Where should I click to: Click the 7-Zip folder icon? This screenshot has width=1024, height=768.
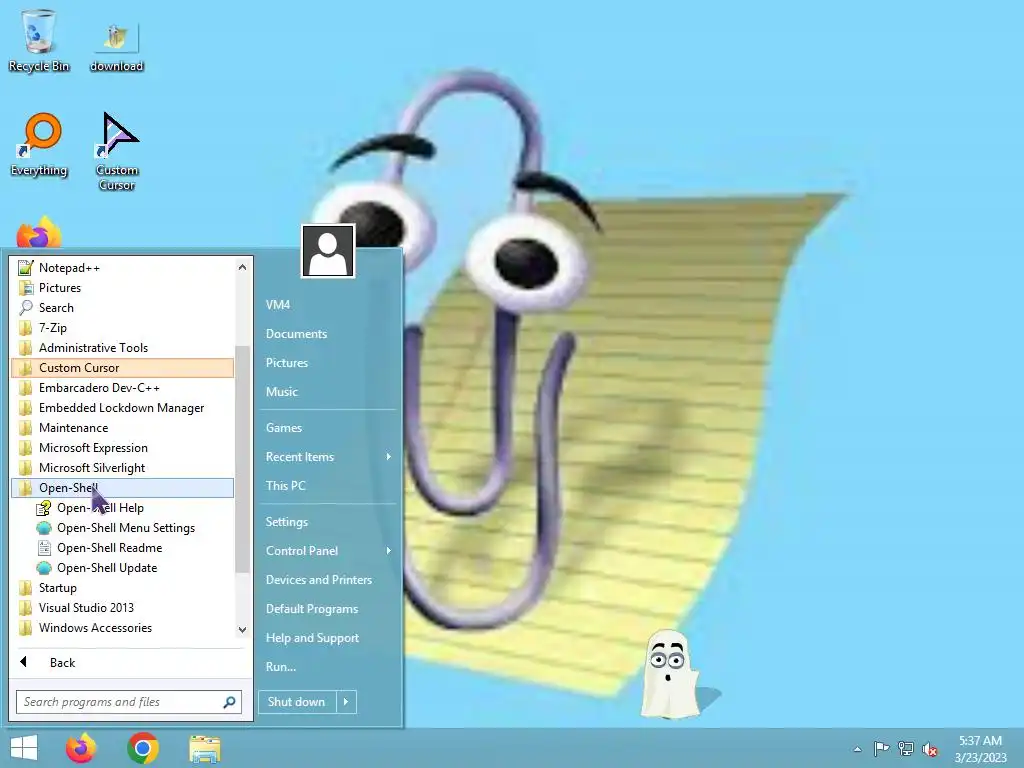(25, 328)
